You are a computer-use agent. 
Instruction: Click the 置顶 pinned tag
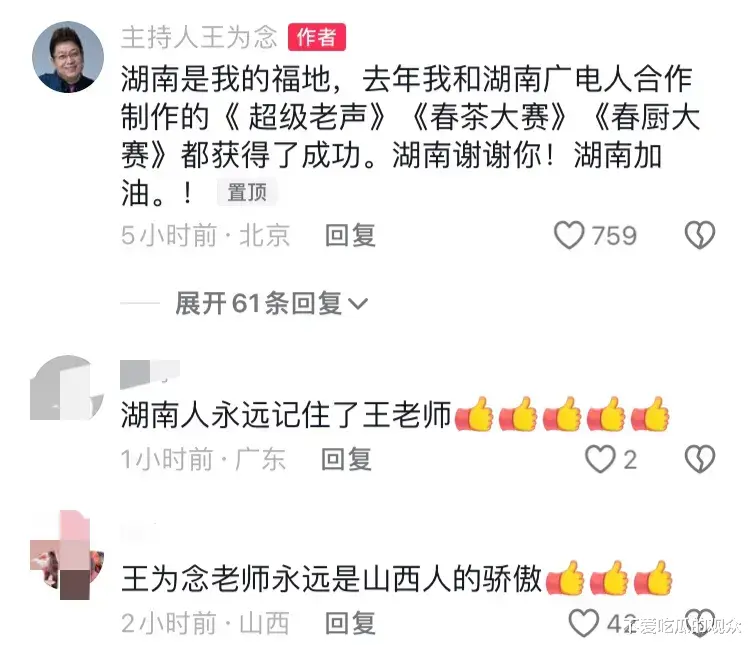pyautogui.click(x=247, y=193)
